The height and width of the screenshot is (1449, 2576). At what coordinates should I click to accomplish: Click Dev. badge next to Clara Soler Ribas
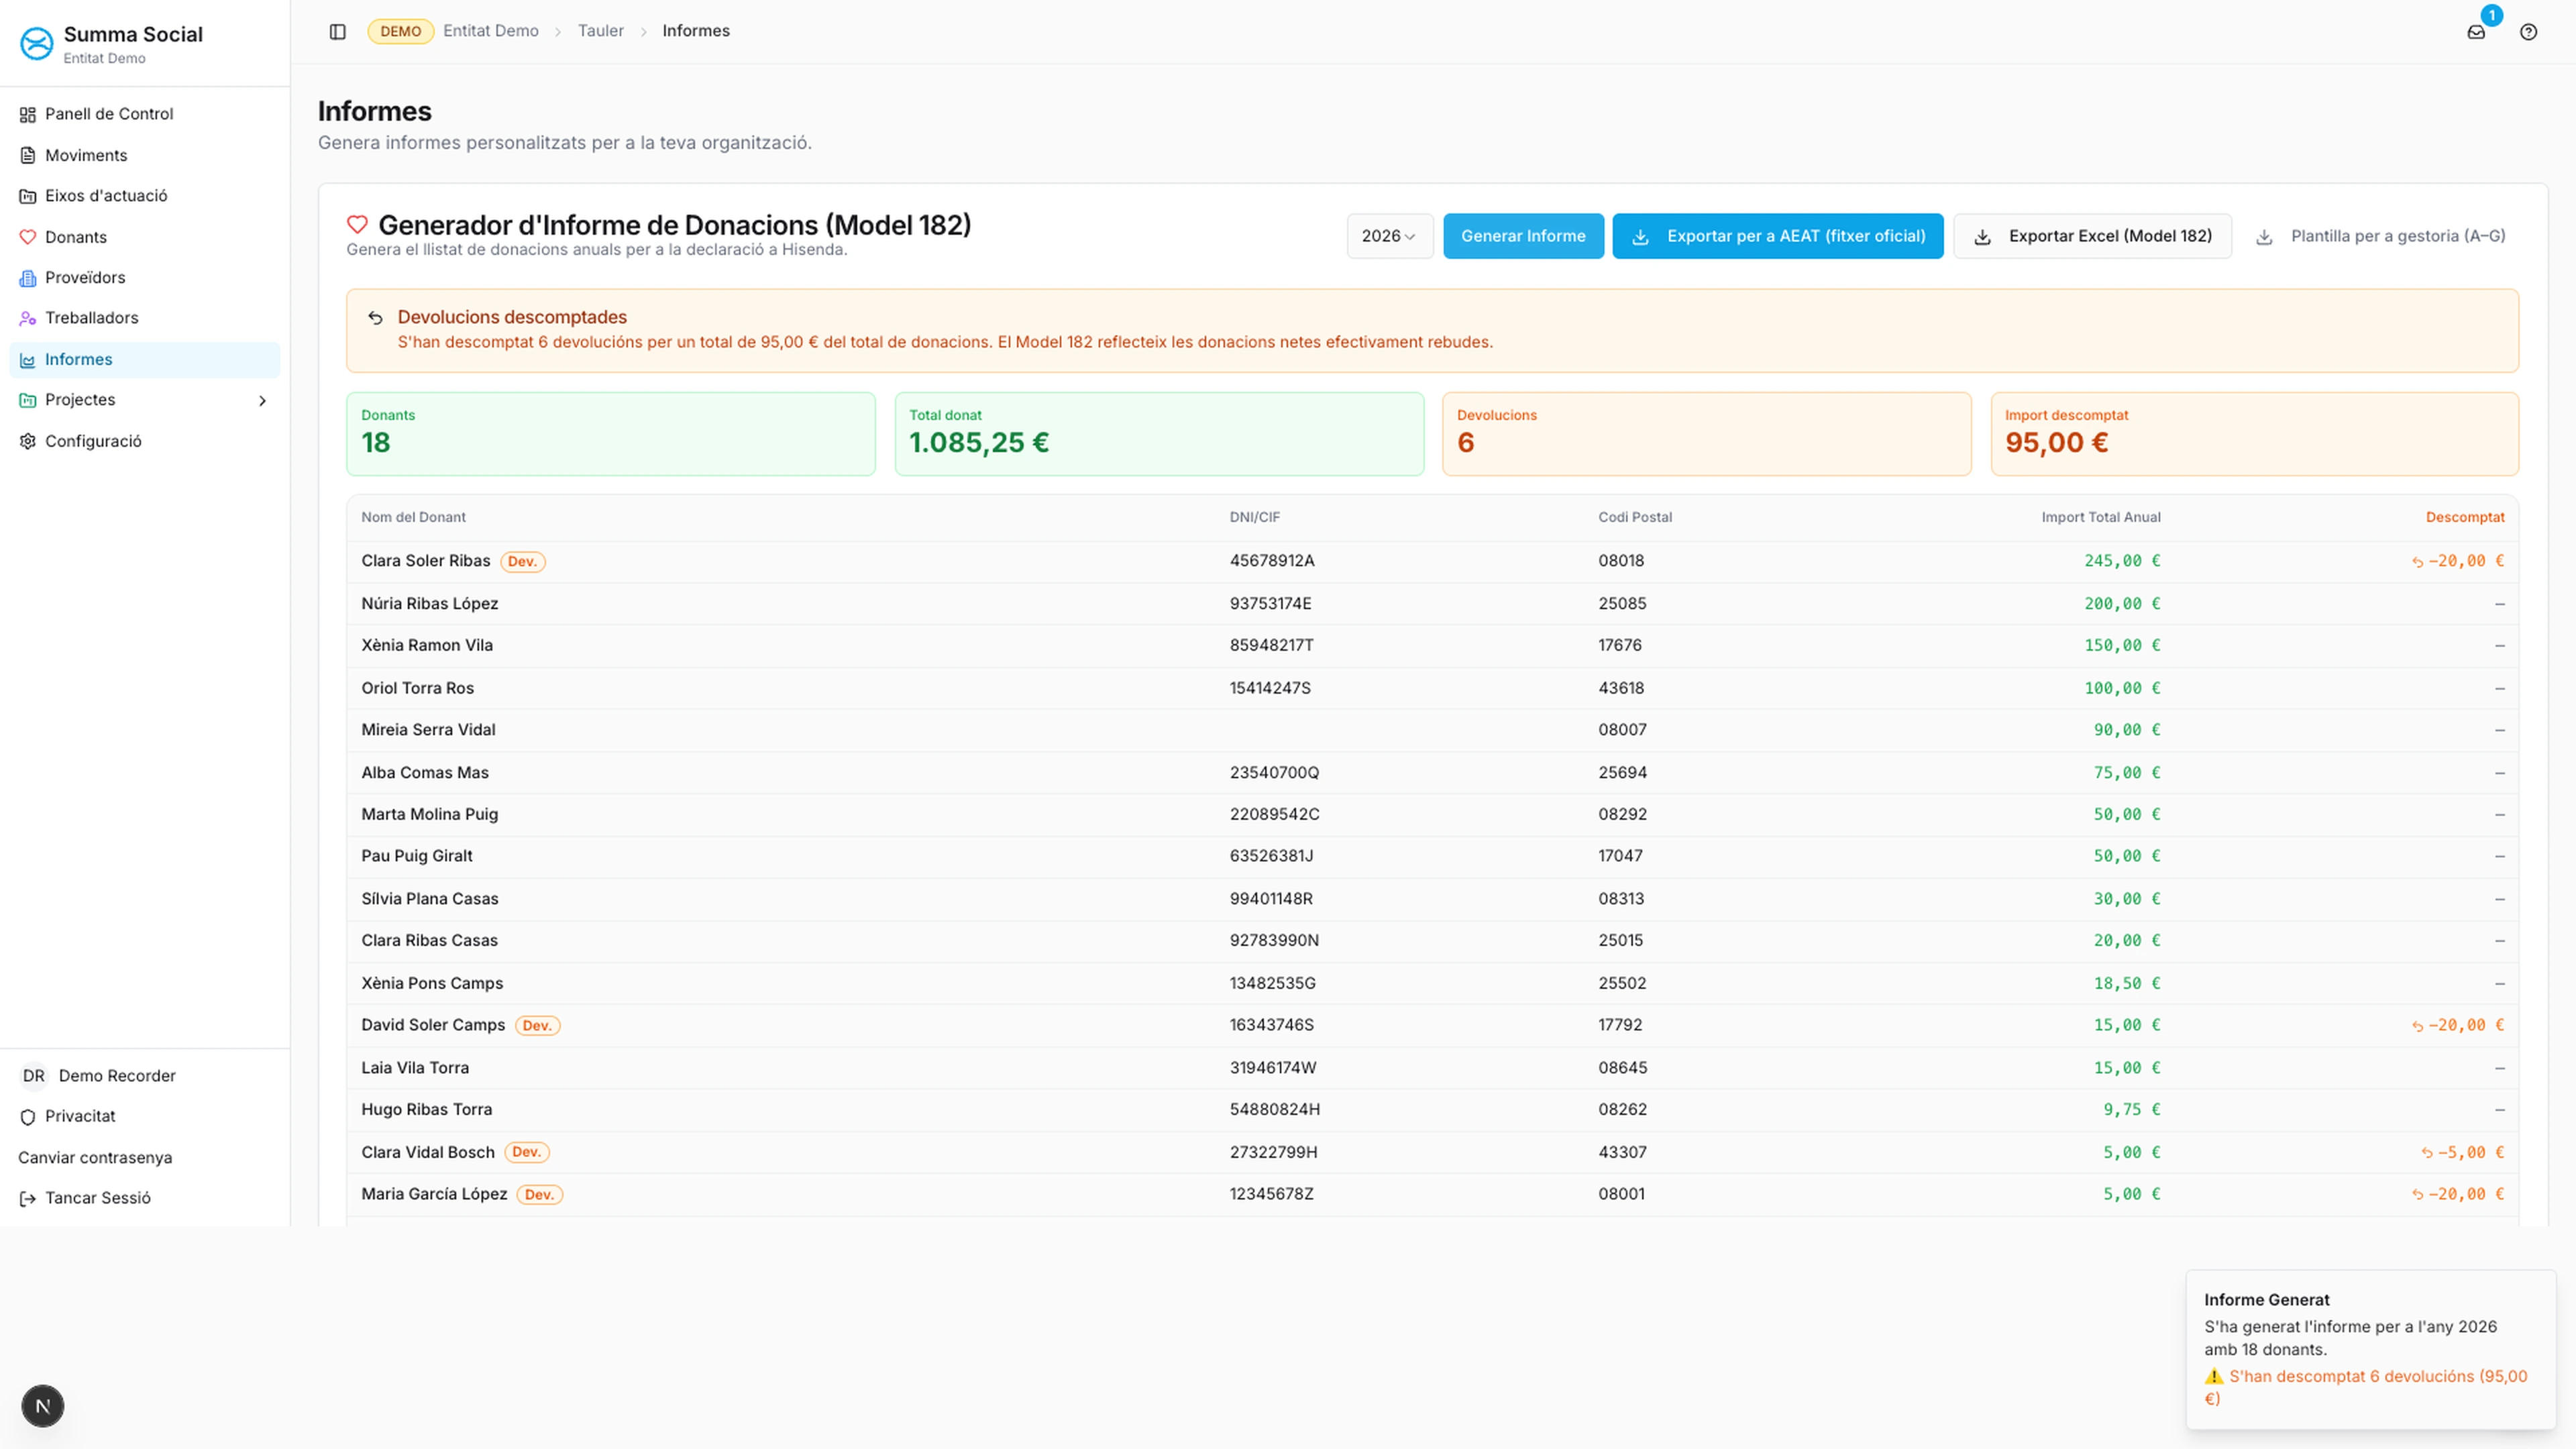pyautogui.click(x=522, y=561)
